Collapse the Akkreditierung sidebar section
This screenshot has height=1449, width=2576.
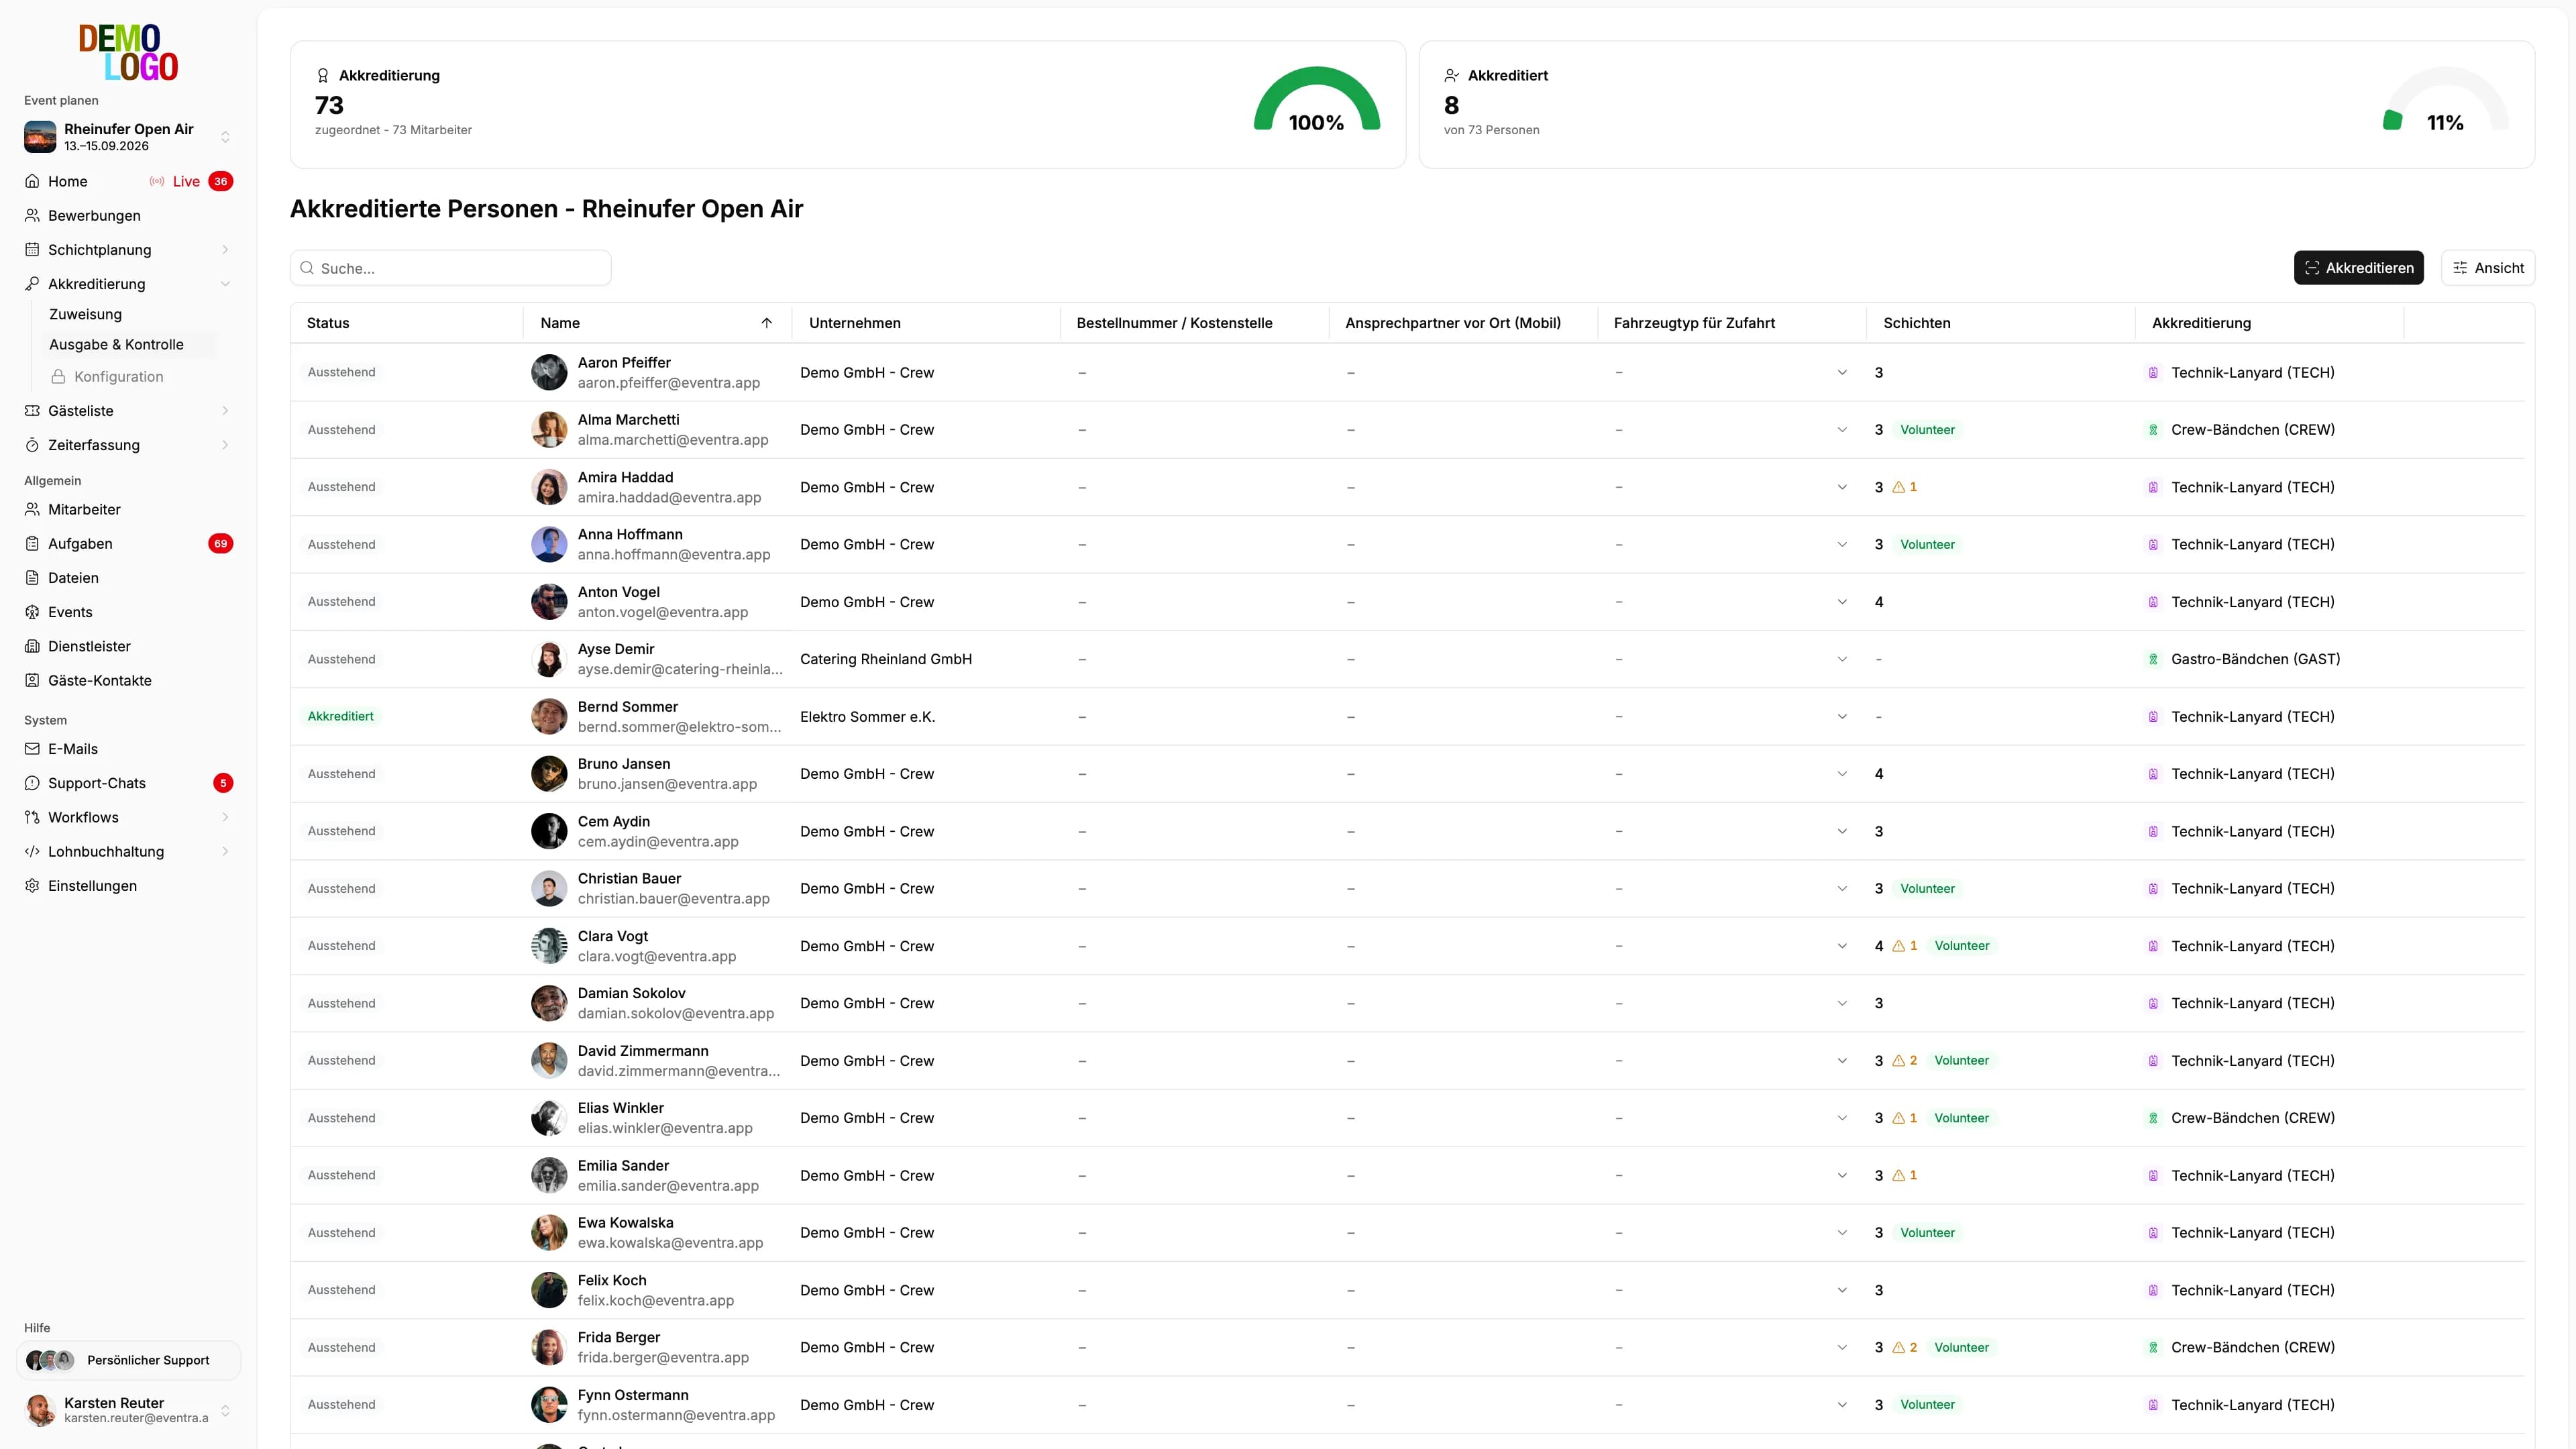tap(225, 284)
